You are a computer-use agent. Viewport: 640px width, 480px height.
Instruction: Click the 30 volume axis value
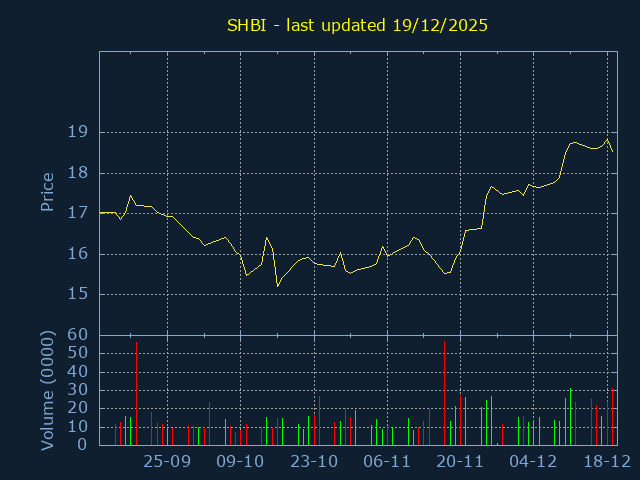pyautogui.click(x=78, y=390)
